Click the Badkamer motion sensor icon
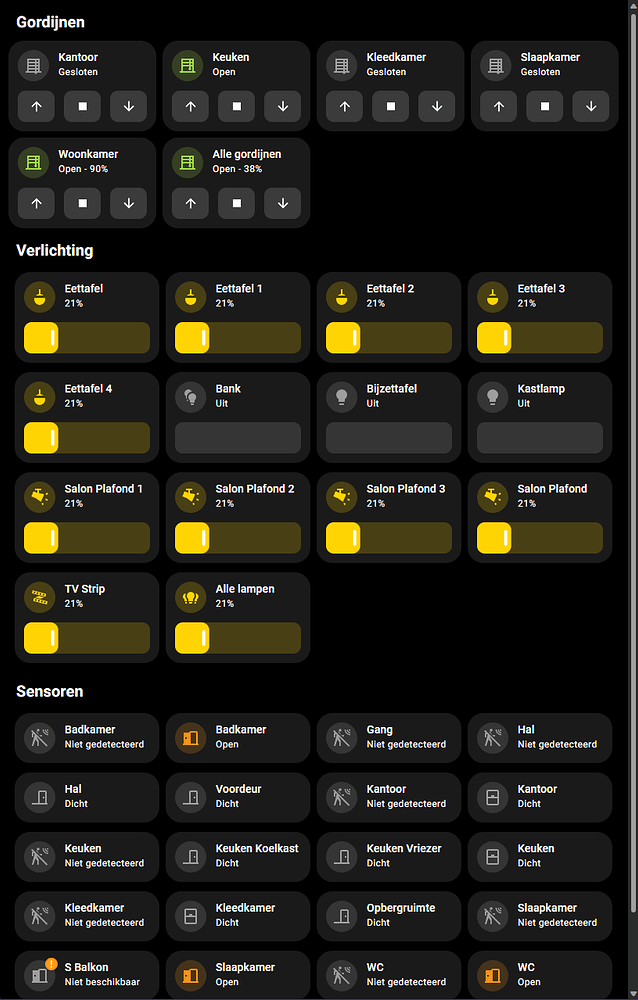The height and width of the screenshot is (1000, 638). click(40, 737)
